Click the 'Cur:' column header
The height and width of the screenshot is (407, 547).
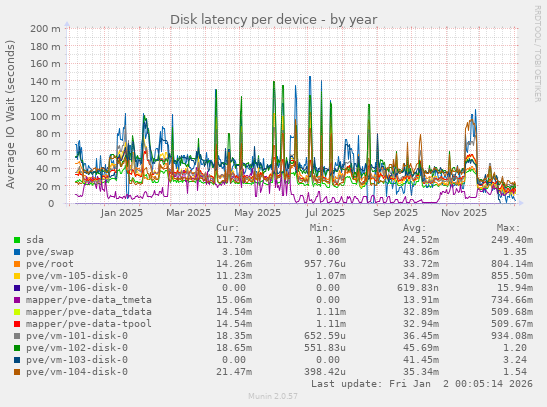pos(228,228)
